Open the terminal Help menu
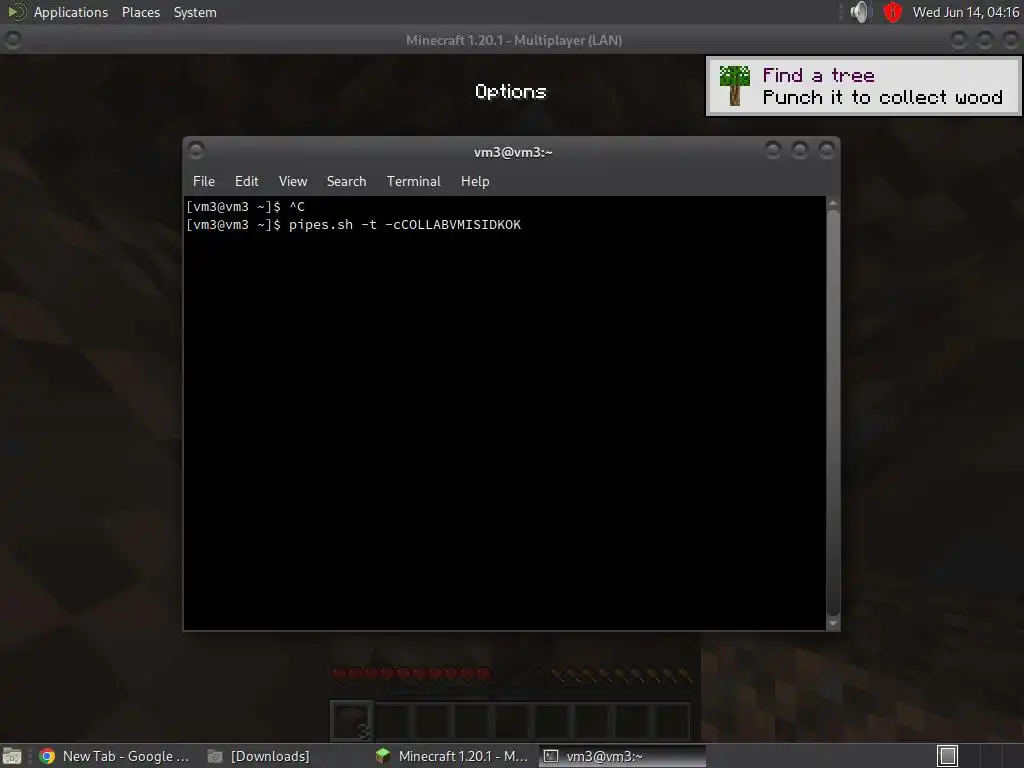This screenshot has width=1024, height=768. (475, 182)
